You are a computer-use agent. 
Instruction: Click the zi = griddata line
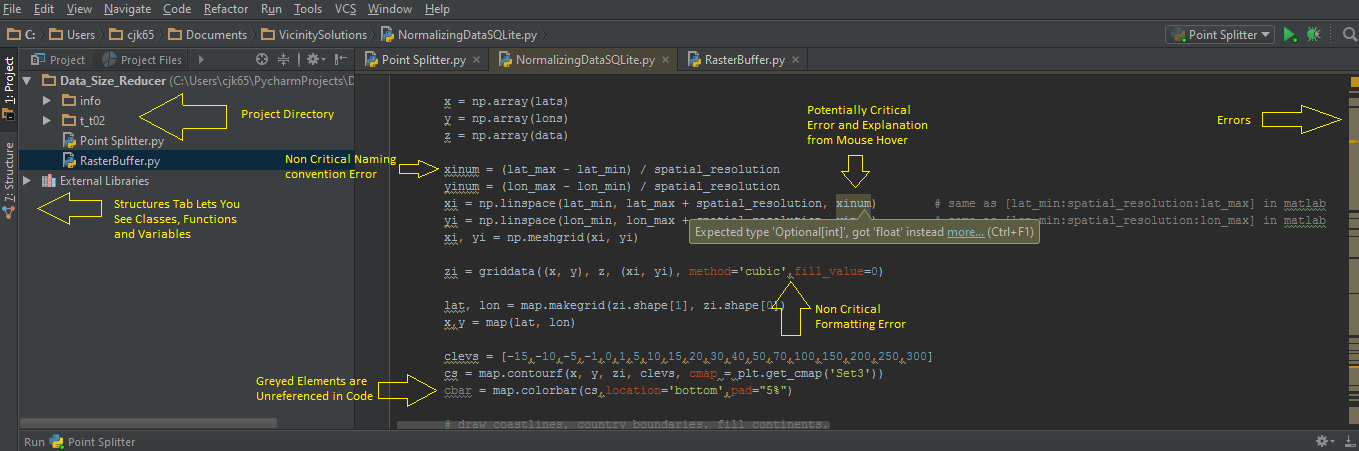coord(664,271)
